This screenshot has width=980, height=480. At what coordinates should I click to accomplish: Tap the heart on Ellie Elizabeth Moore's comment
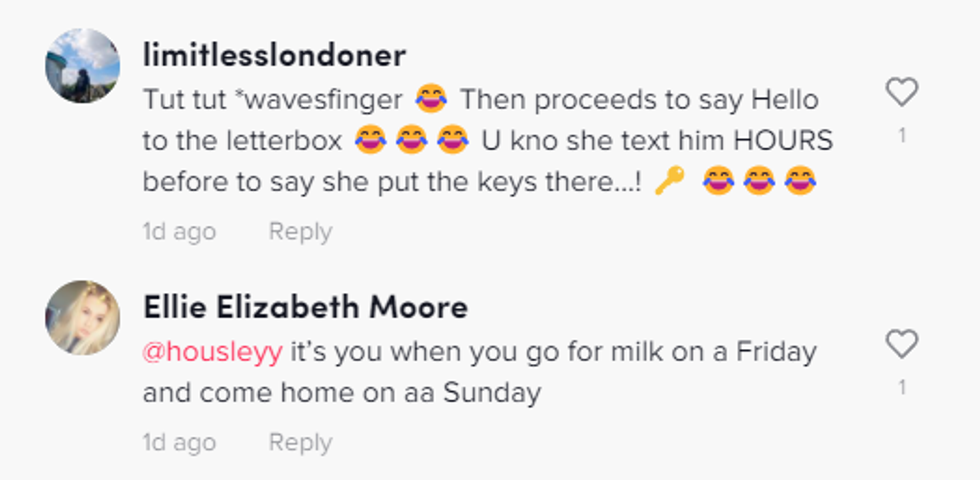click(902, 346)
